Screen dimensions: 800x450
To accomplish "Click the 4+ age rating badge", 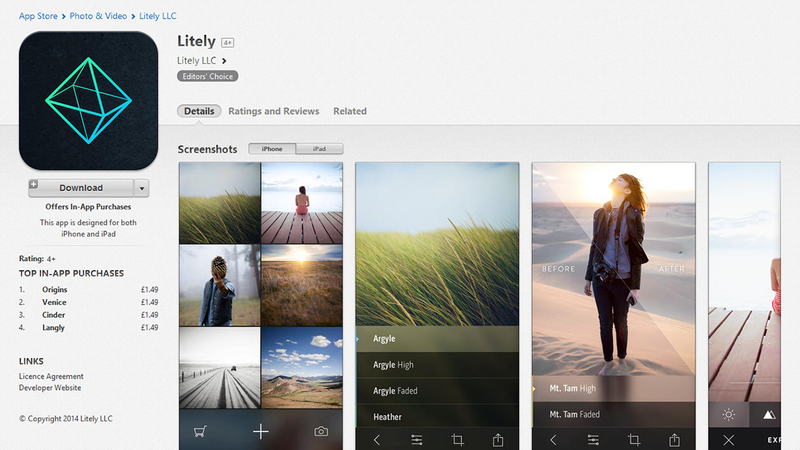I will click(228, 43).
